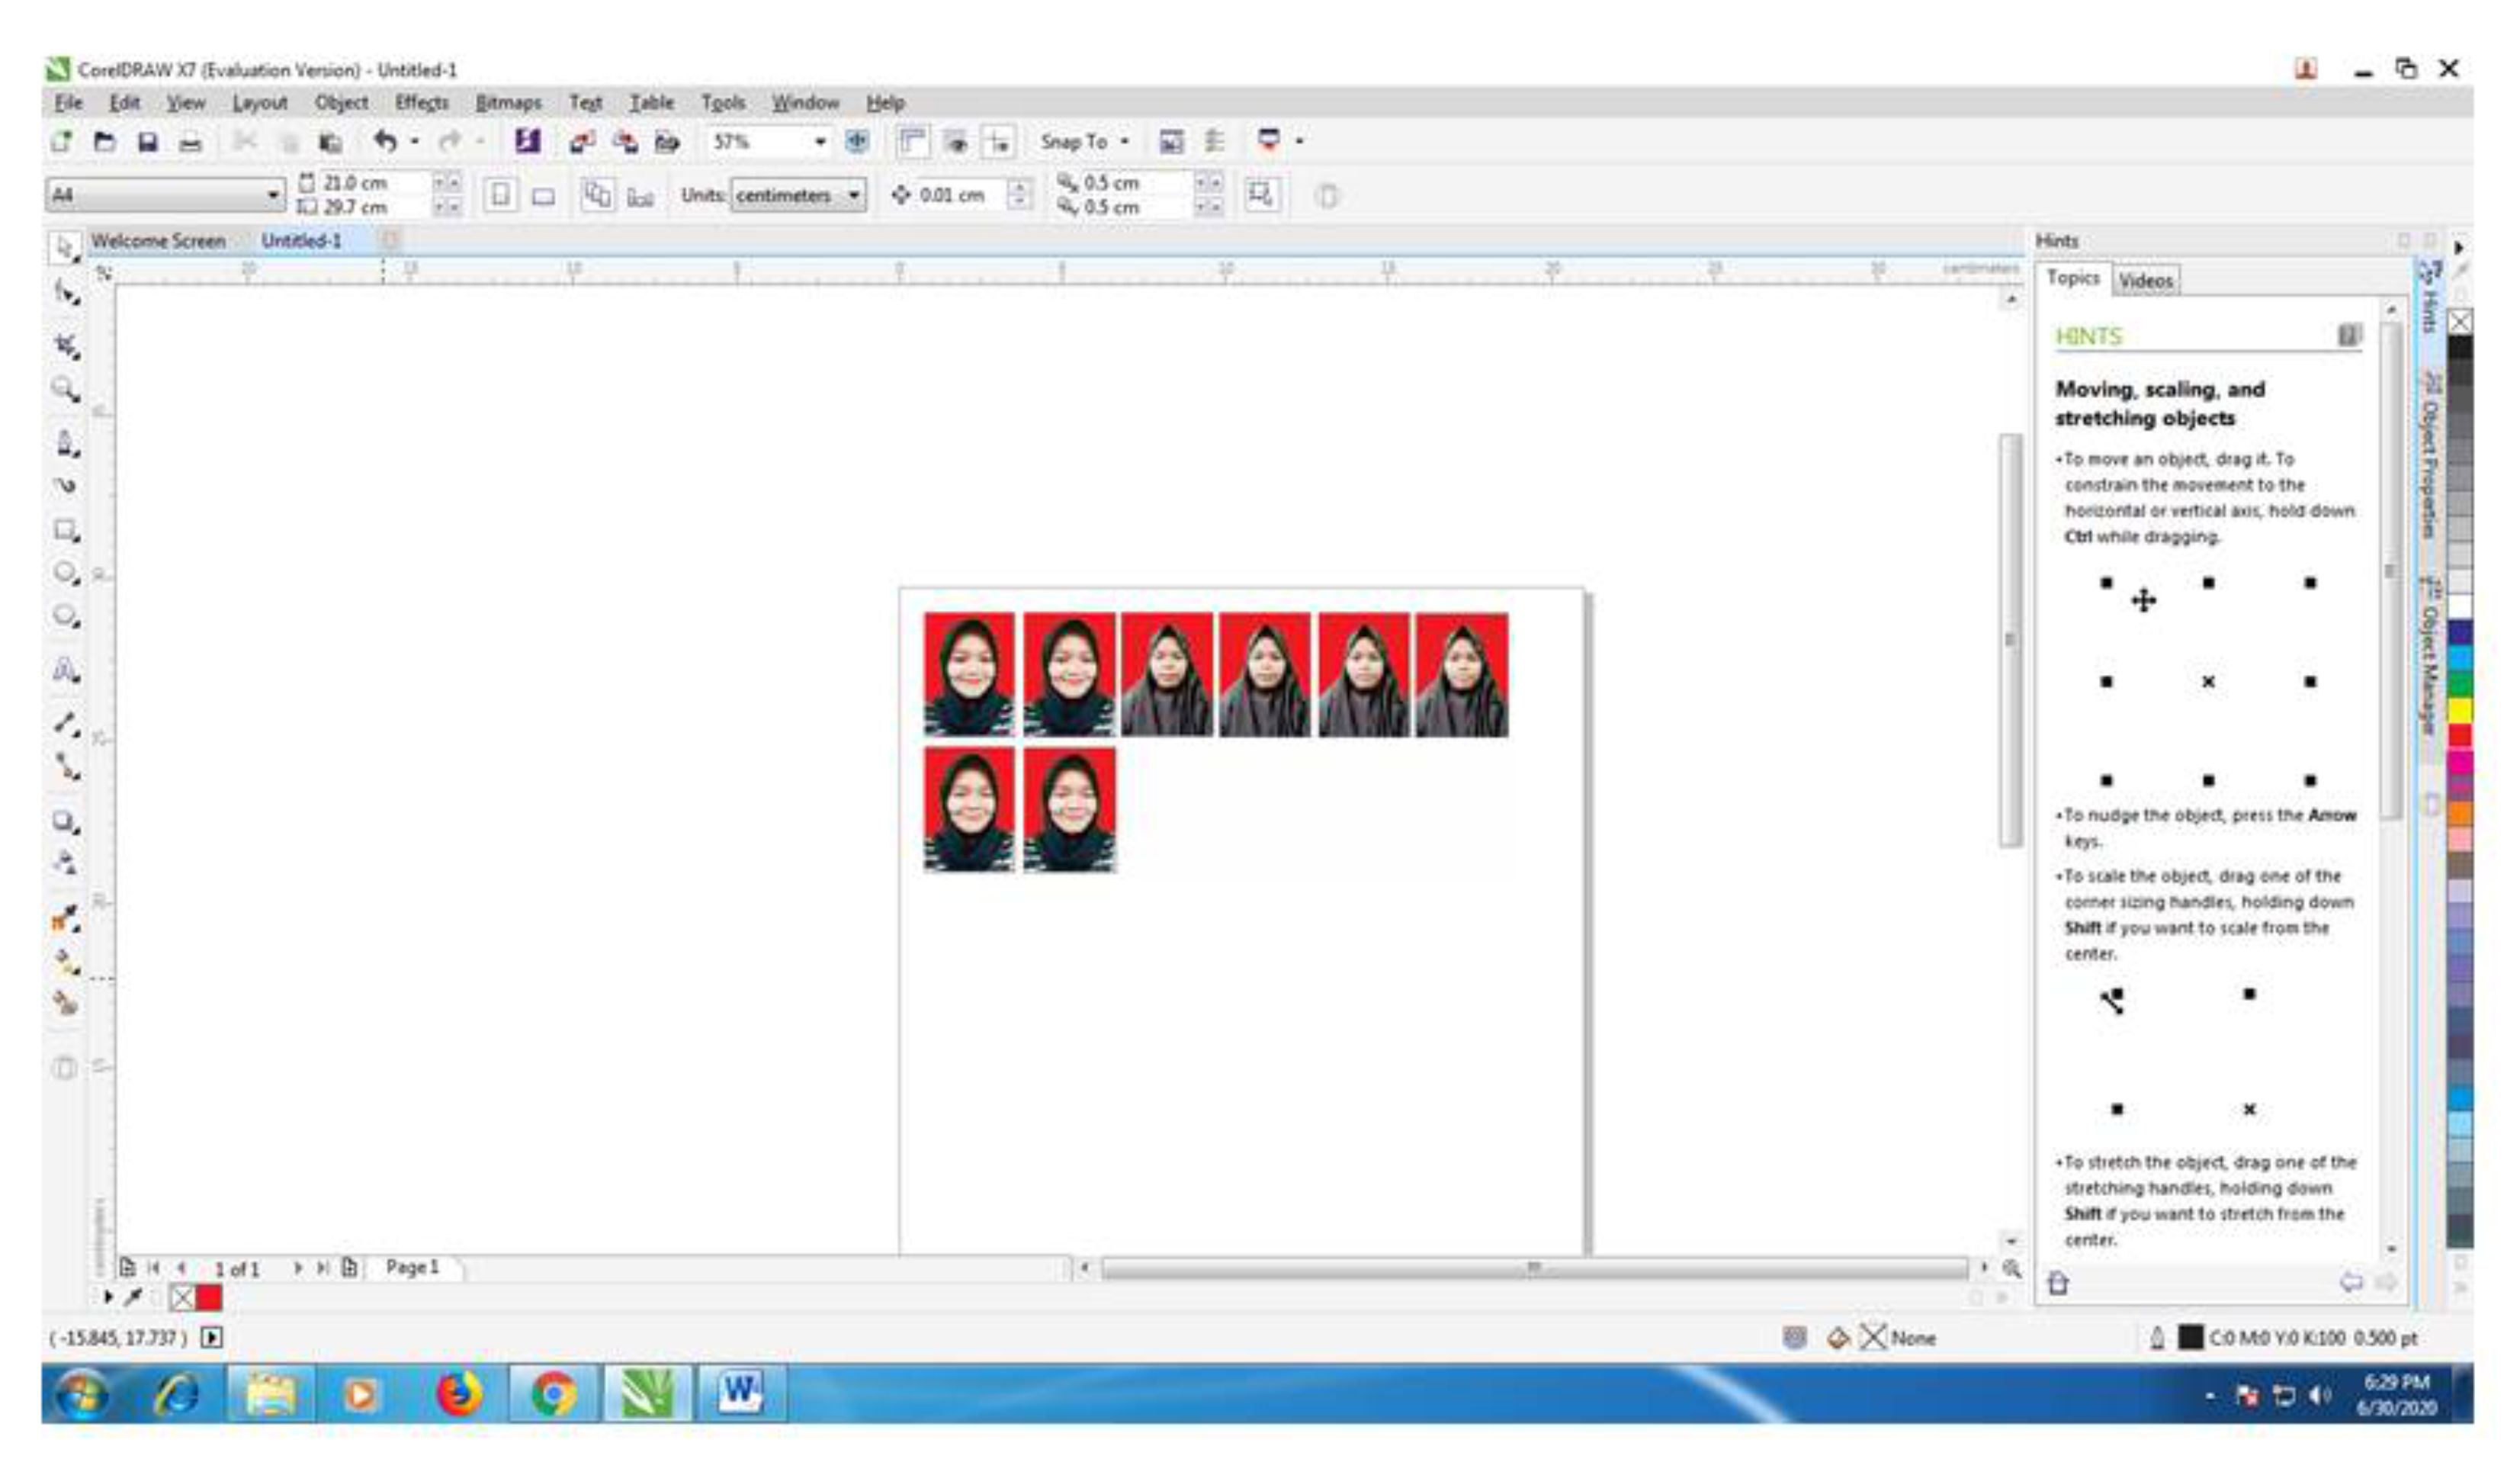The width and height of the screenshot is (2520, 1475).
Task: Undo the last action
Action: tap(385, 141)
